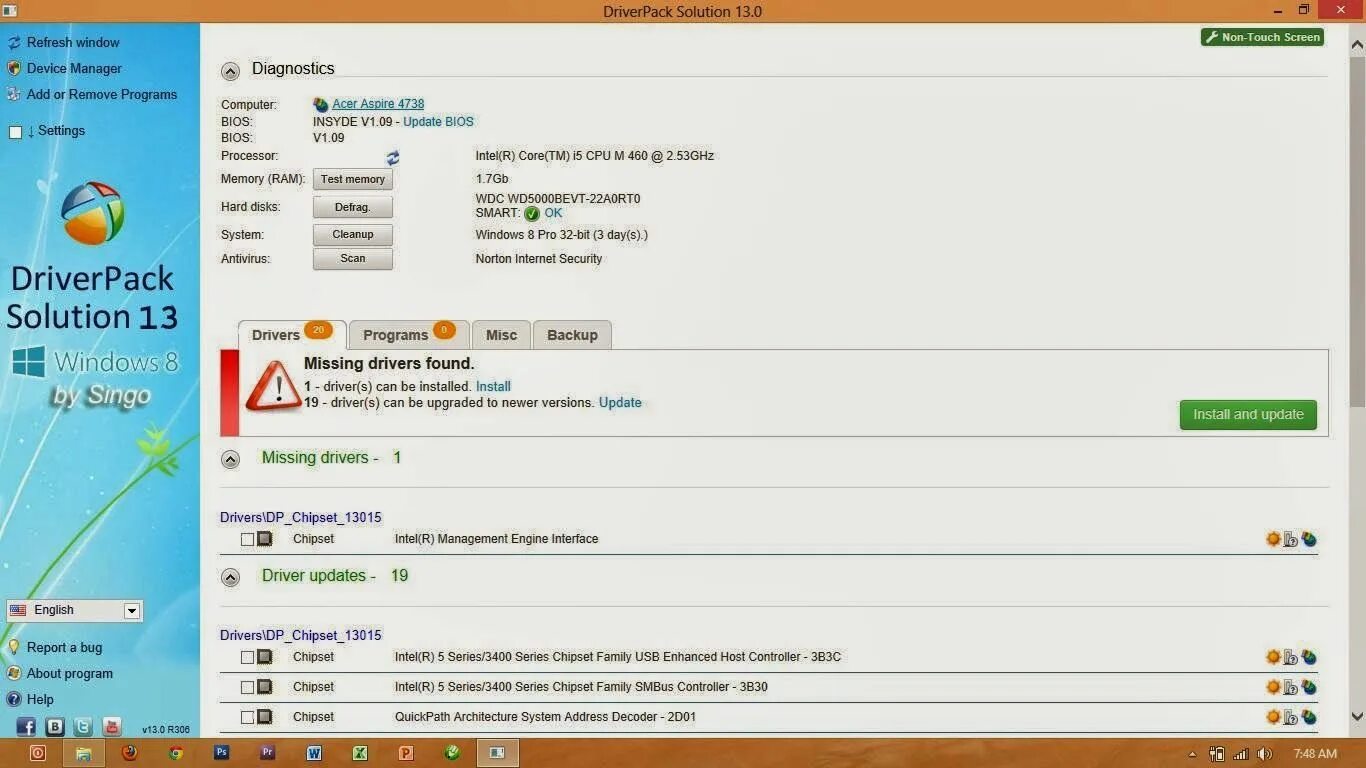Click the Test memory button
Viewport: 1366px width, 768px height.
[353, 179]
